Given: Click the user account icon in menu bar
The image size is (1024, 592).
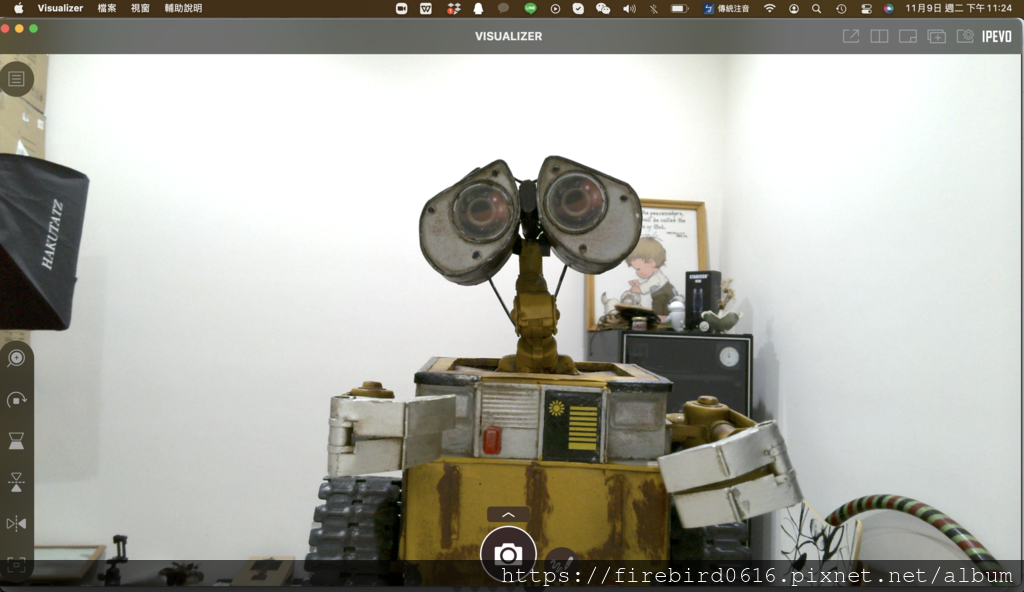Looking at the screenshot, I should click(x=793, y=8).
